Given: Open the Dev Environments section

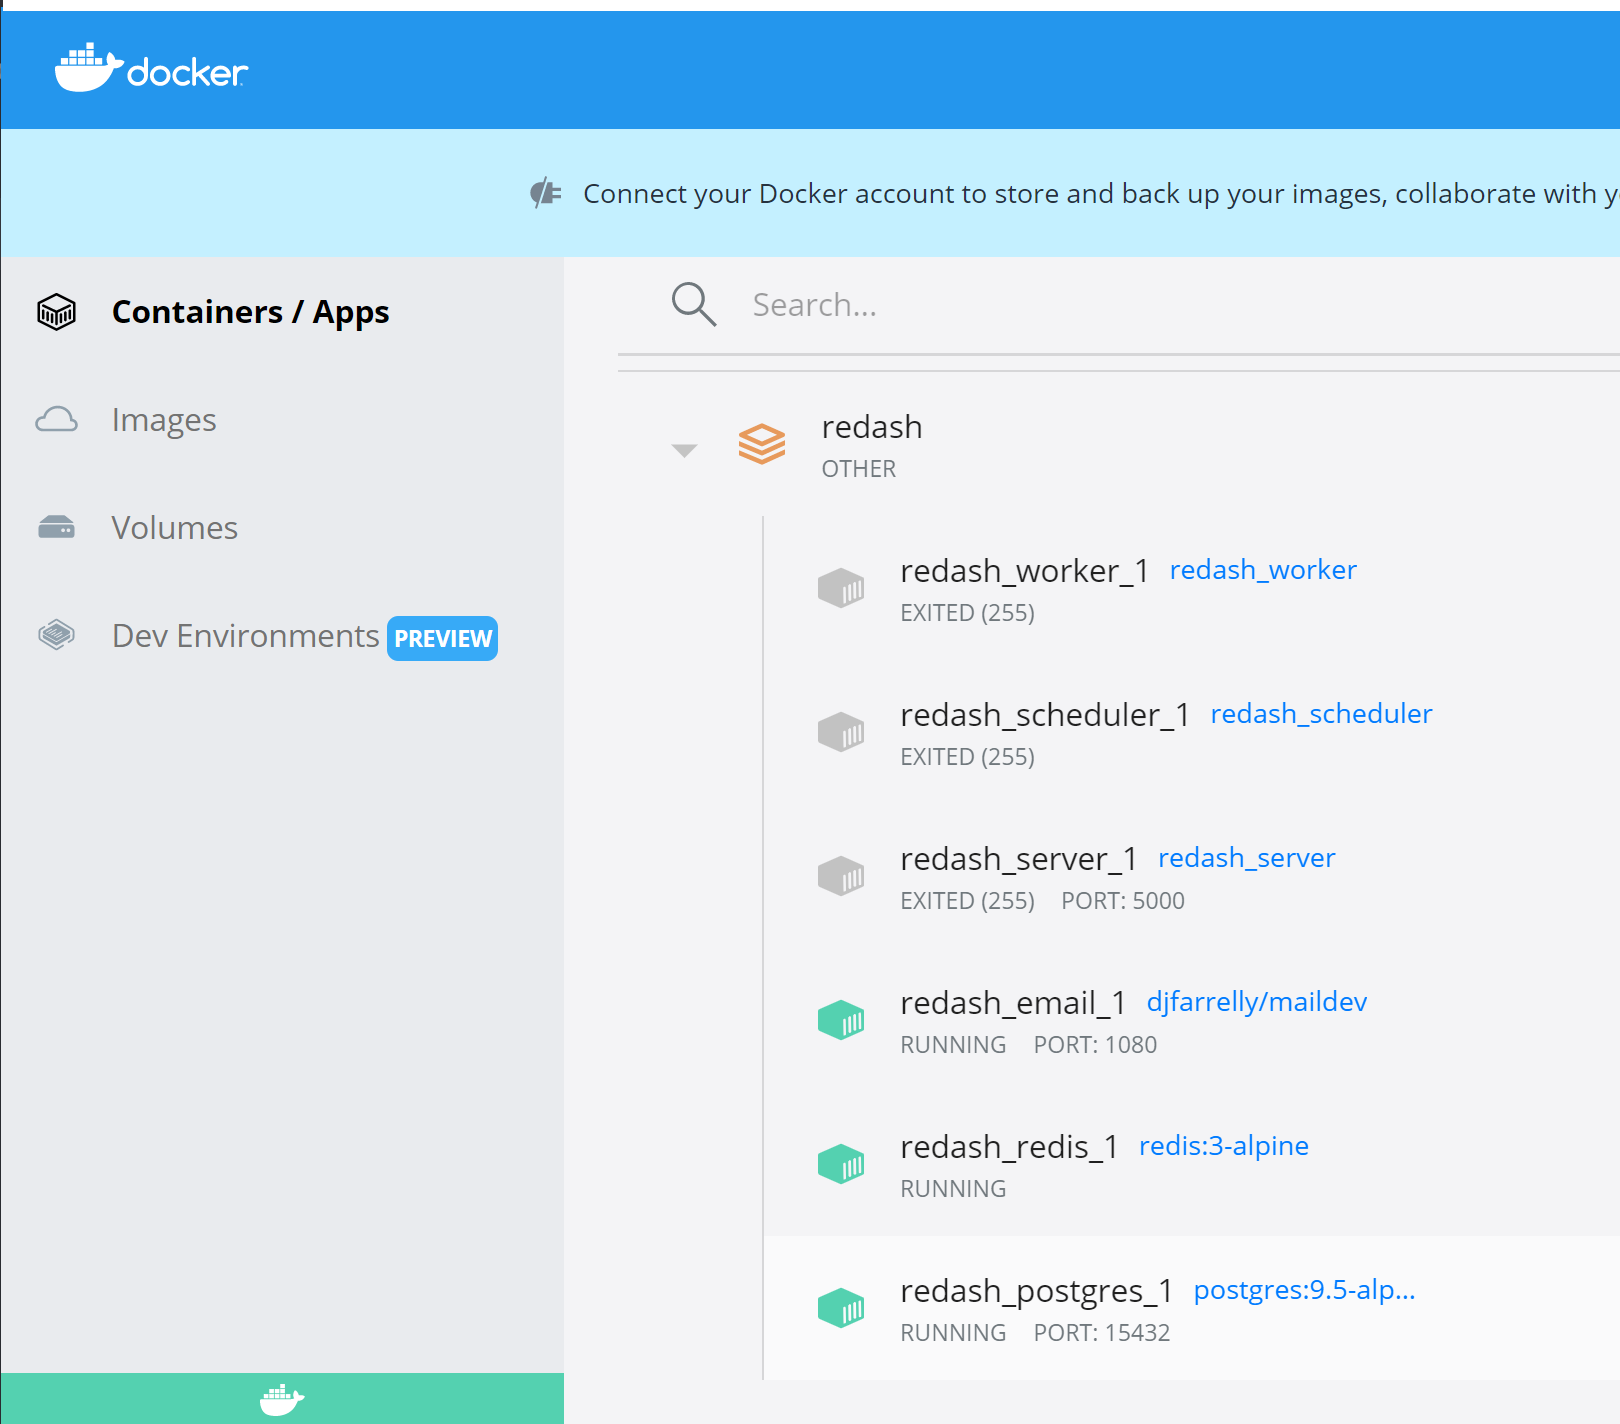Looking at the screenshot, I should click(x=245, y=636).
